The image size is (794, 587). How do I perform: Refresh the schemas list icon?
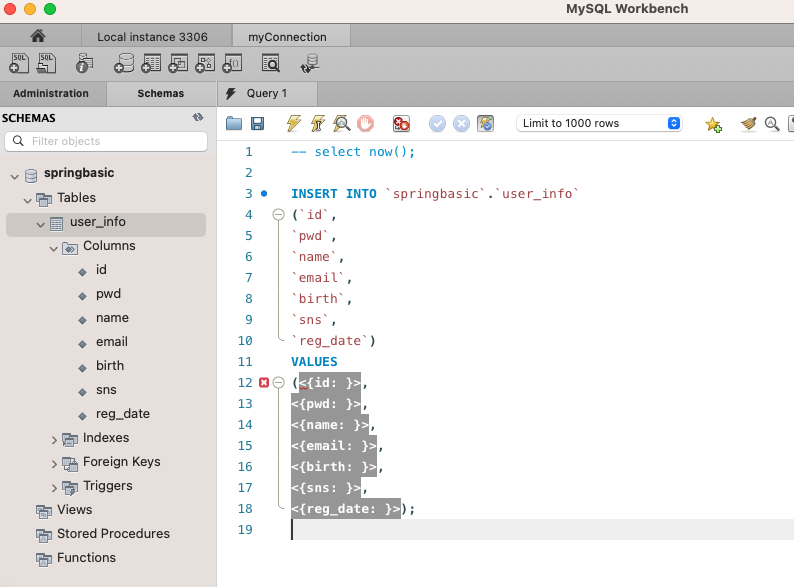point(198,118)
